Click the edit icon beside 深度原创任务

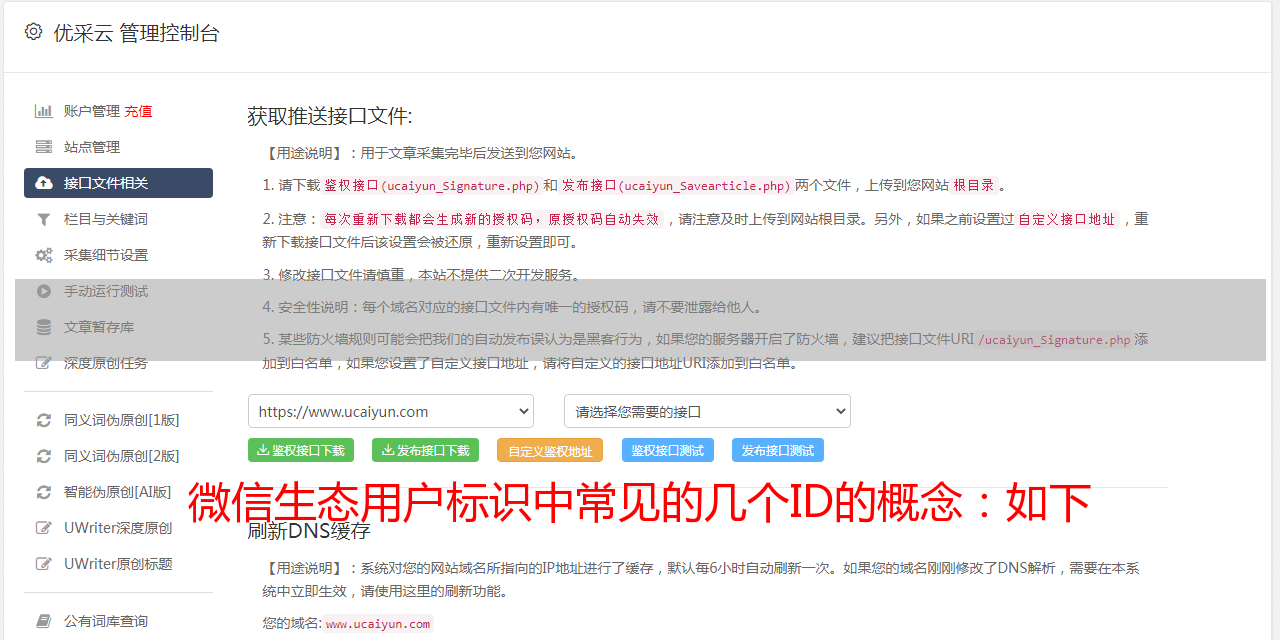click(x=44, y=363)
